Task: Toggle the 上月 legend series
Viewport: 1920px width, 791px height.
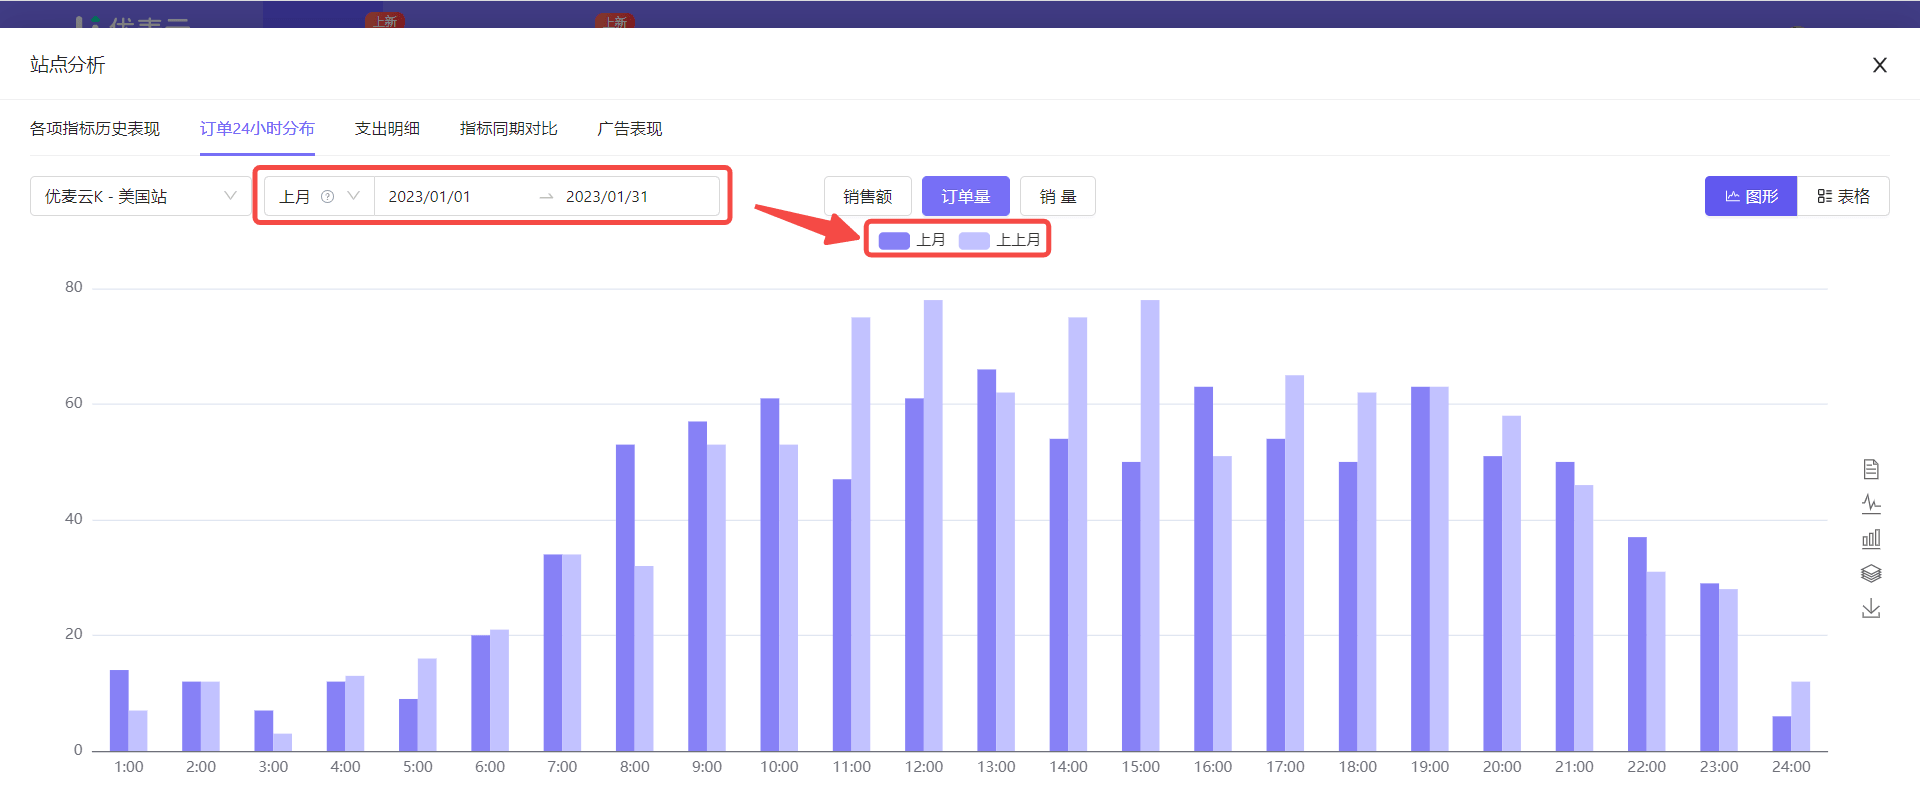Action: 911,240
